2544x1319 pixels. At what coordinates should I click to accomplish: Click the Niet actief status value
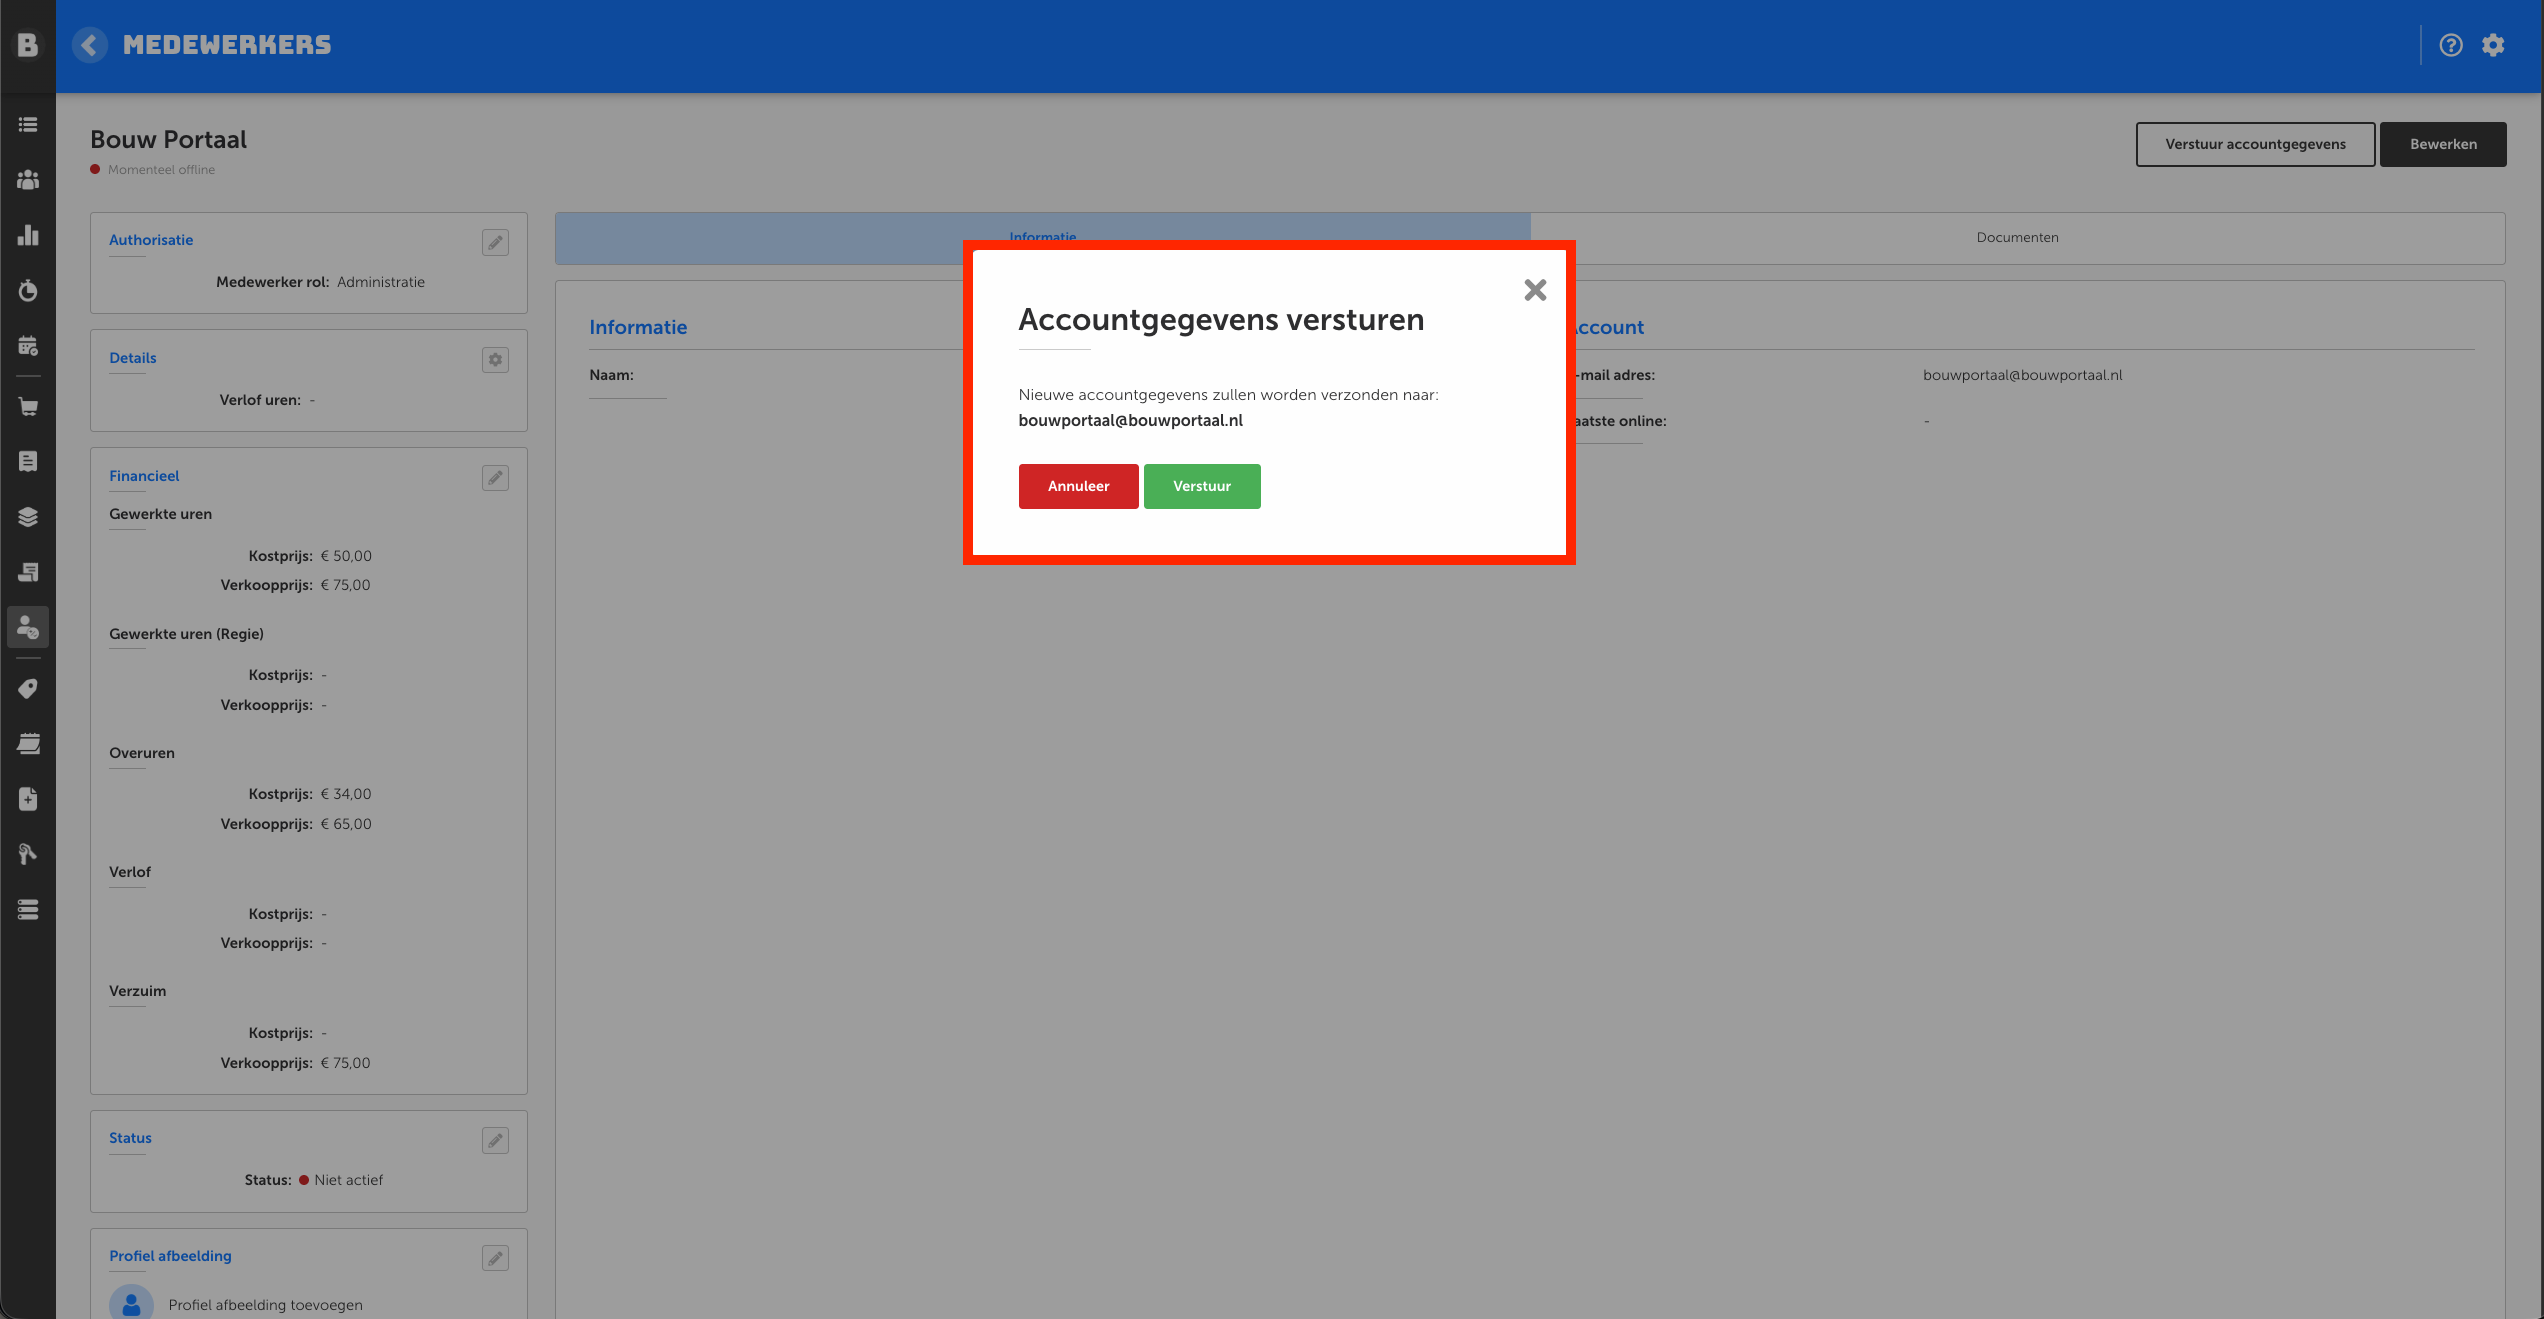[x=348, y=1180]
